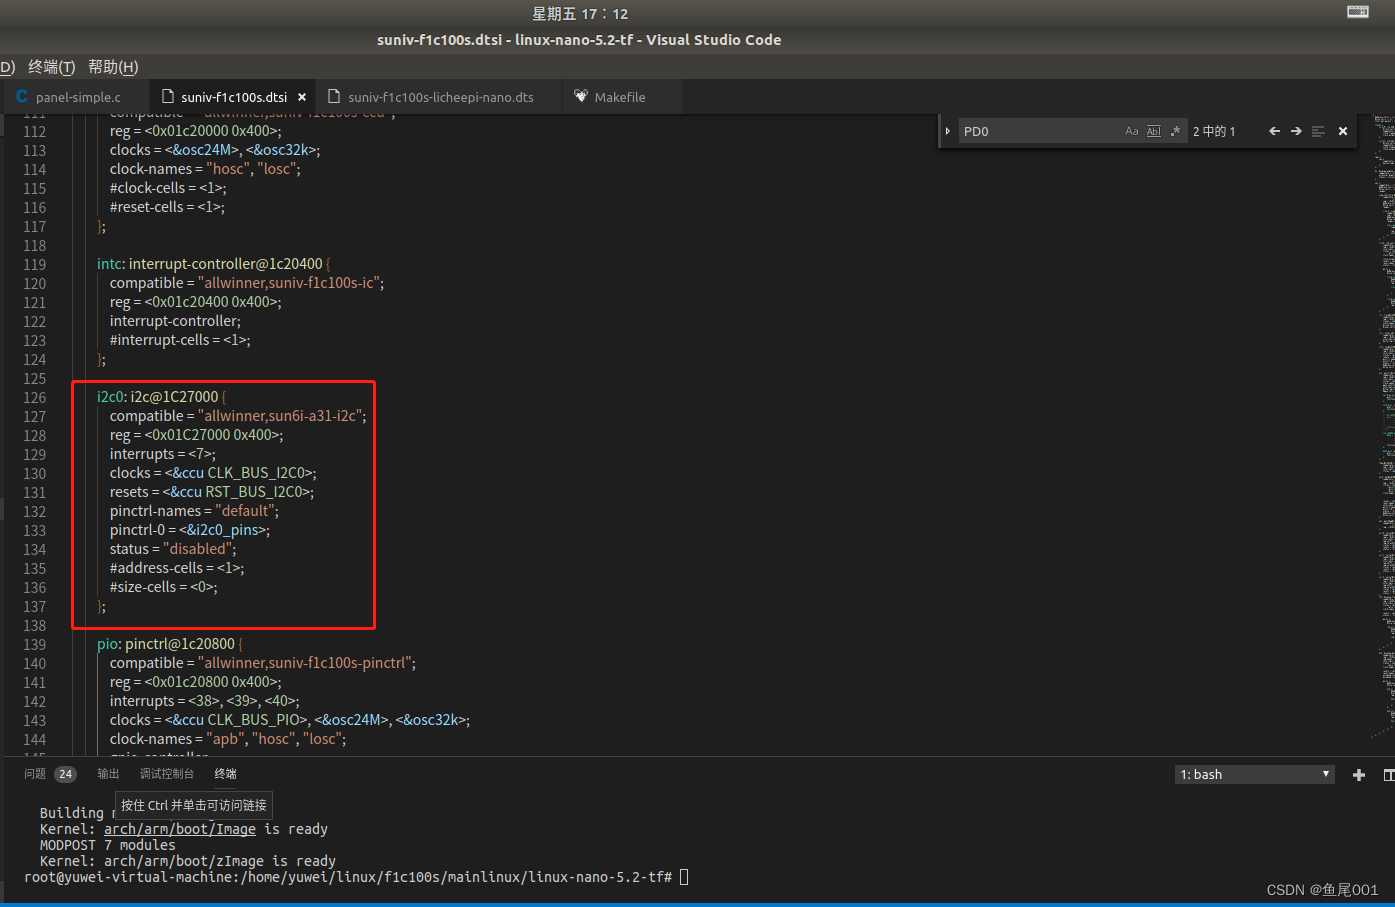Click line number 126 in gutter
Viewport: 1395px width, 907px height.
[x=35, y=397]
